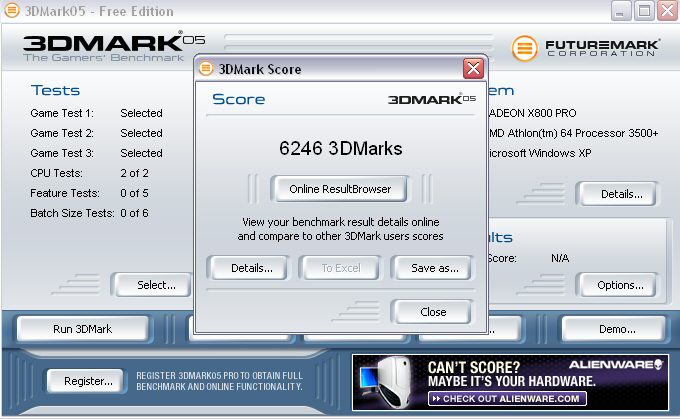Screen dimensions: 680x419
Task: Click the Close button in the score dialog
Action: [432, 312]
